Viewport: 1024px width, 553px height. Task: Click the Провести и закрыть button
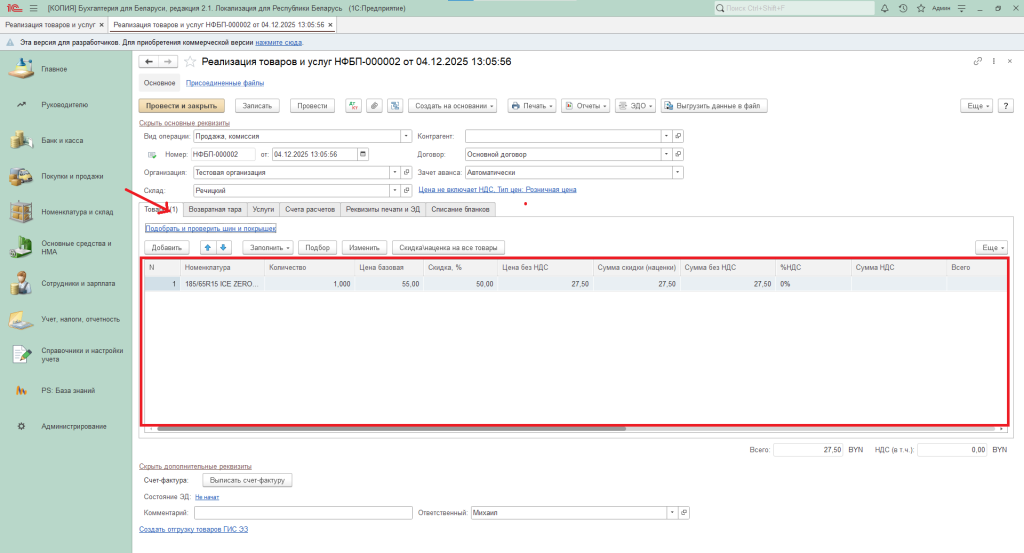pos(182,105)
